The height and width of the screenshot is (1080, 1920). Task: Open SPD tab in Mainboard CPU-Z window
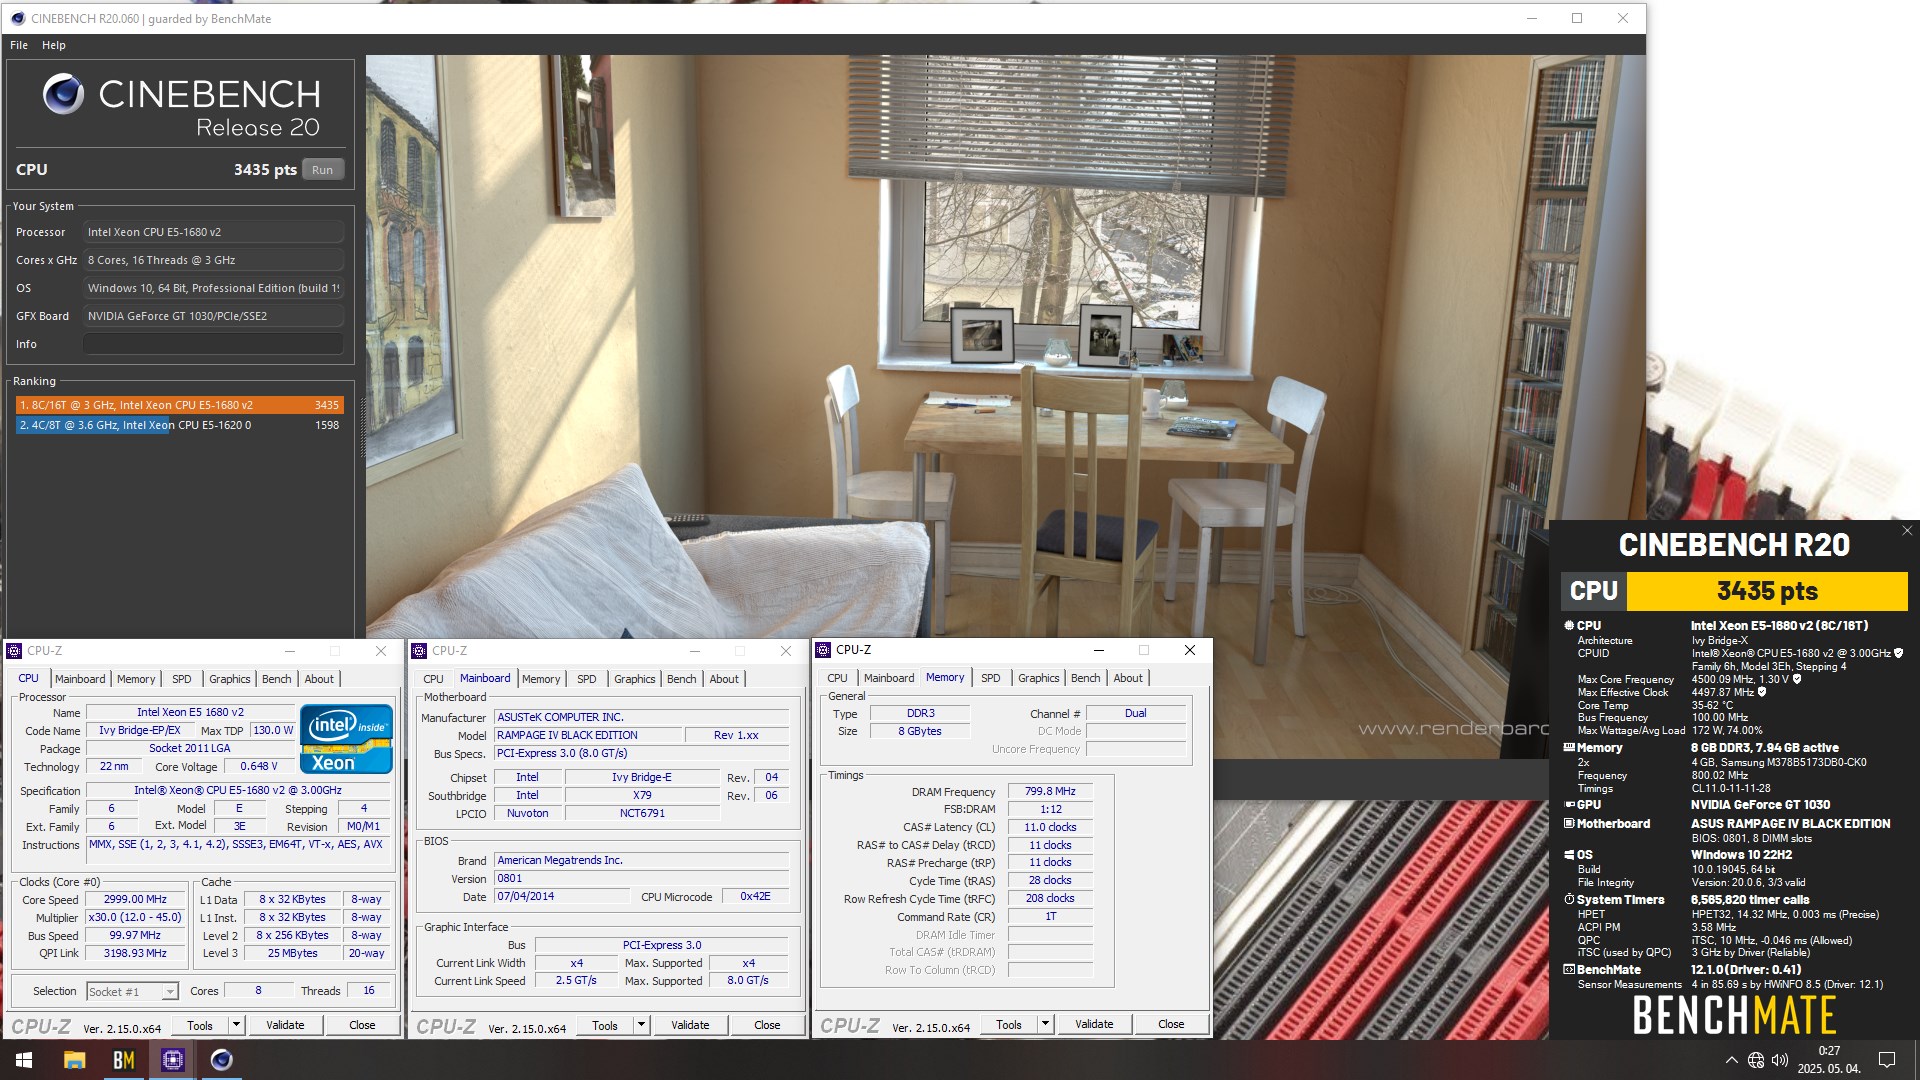tap(586, 679)
